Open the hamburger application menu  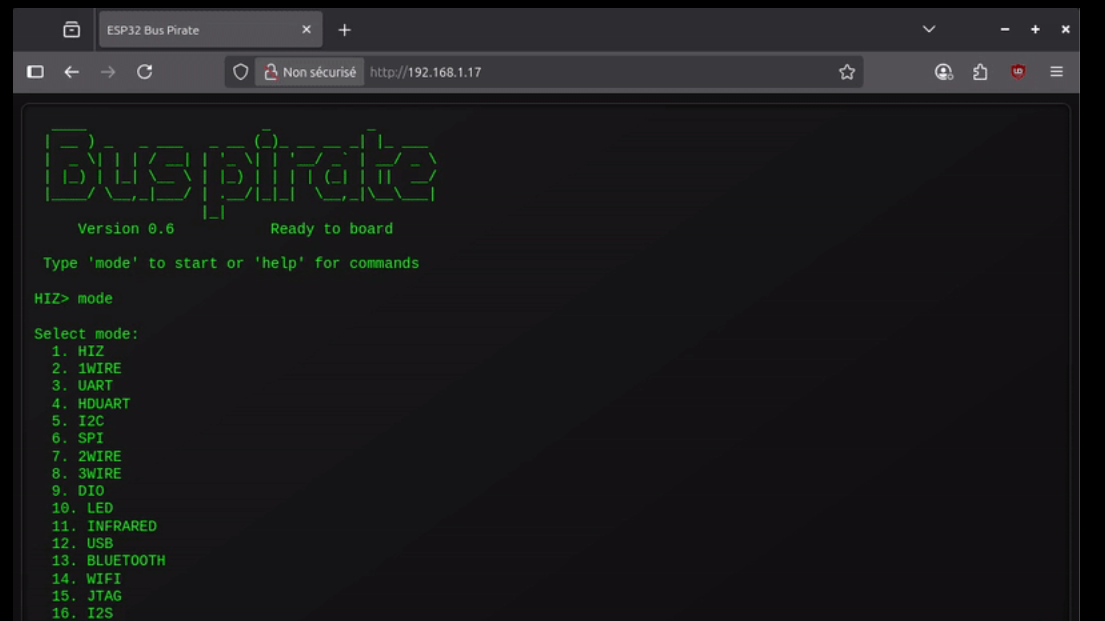(1056, 72)
